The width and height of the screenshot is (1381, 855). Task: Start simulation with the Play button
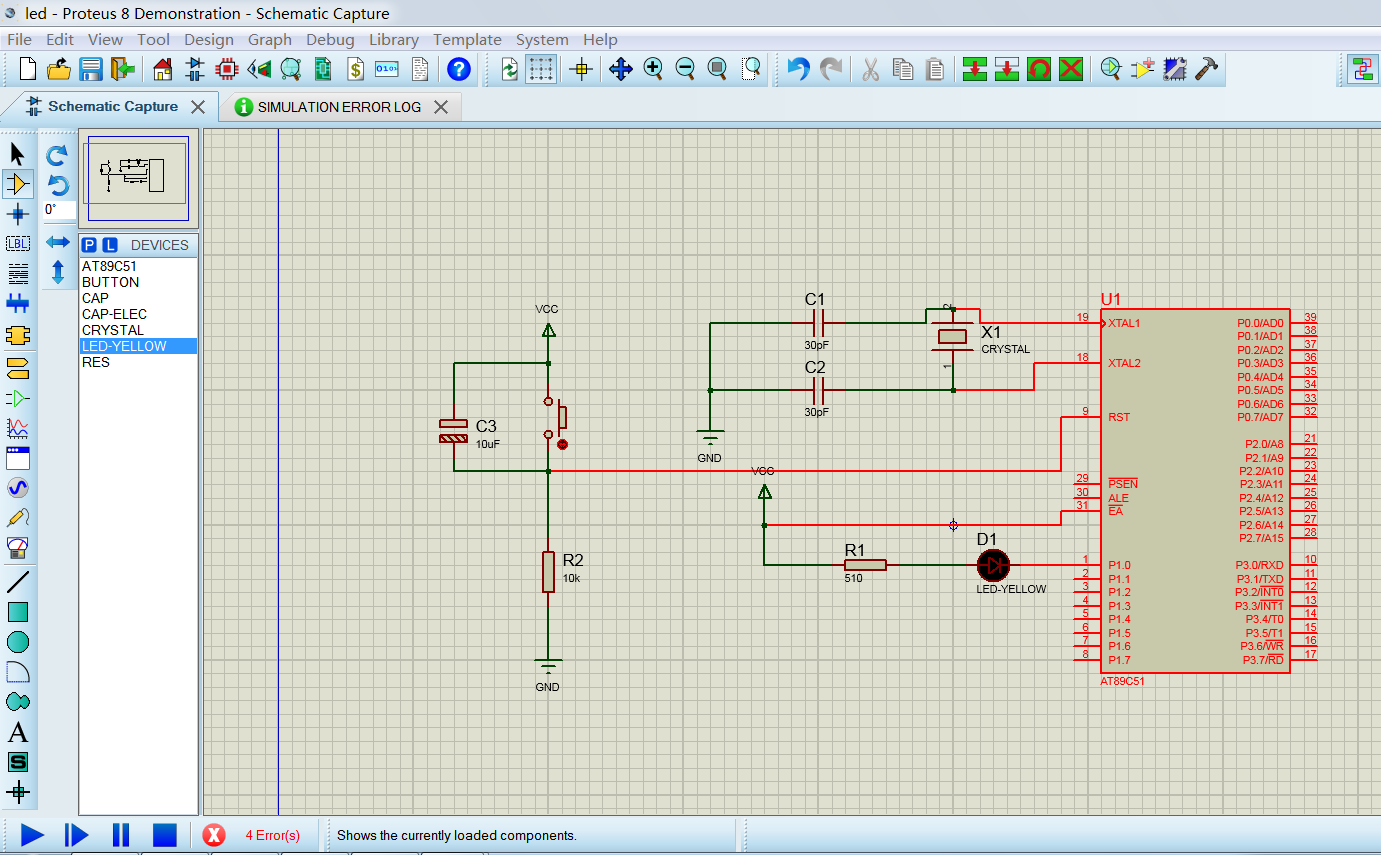(x=32, y=835)
